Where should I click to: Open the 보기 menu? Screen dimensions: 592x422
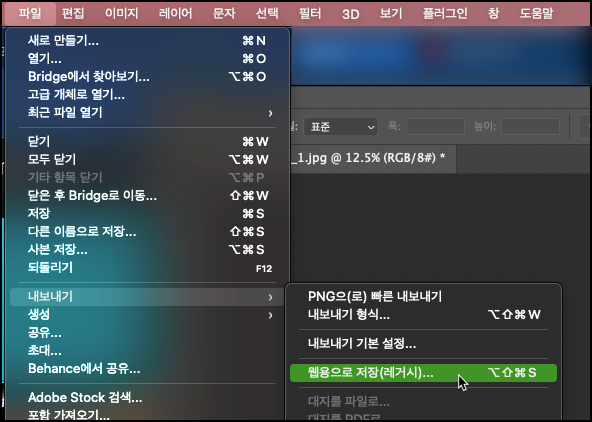(x=391, y=14)
